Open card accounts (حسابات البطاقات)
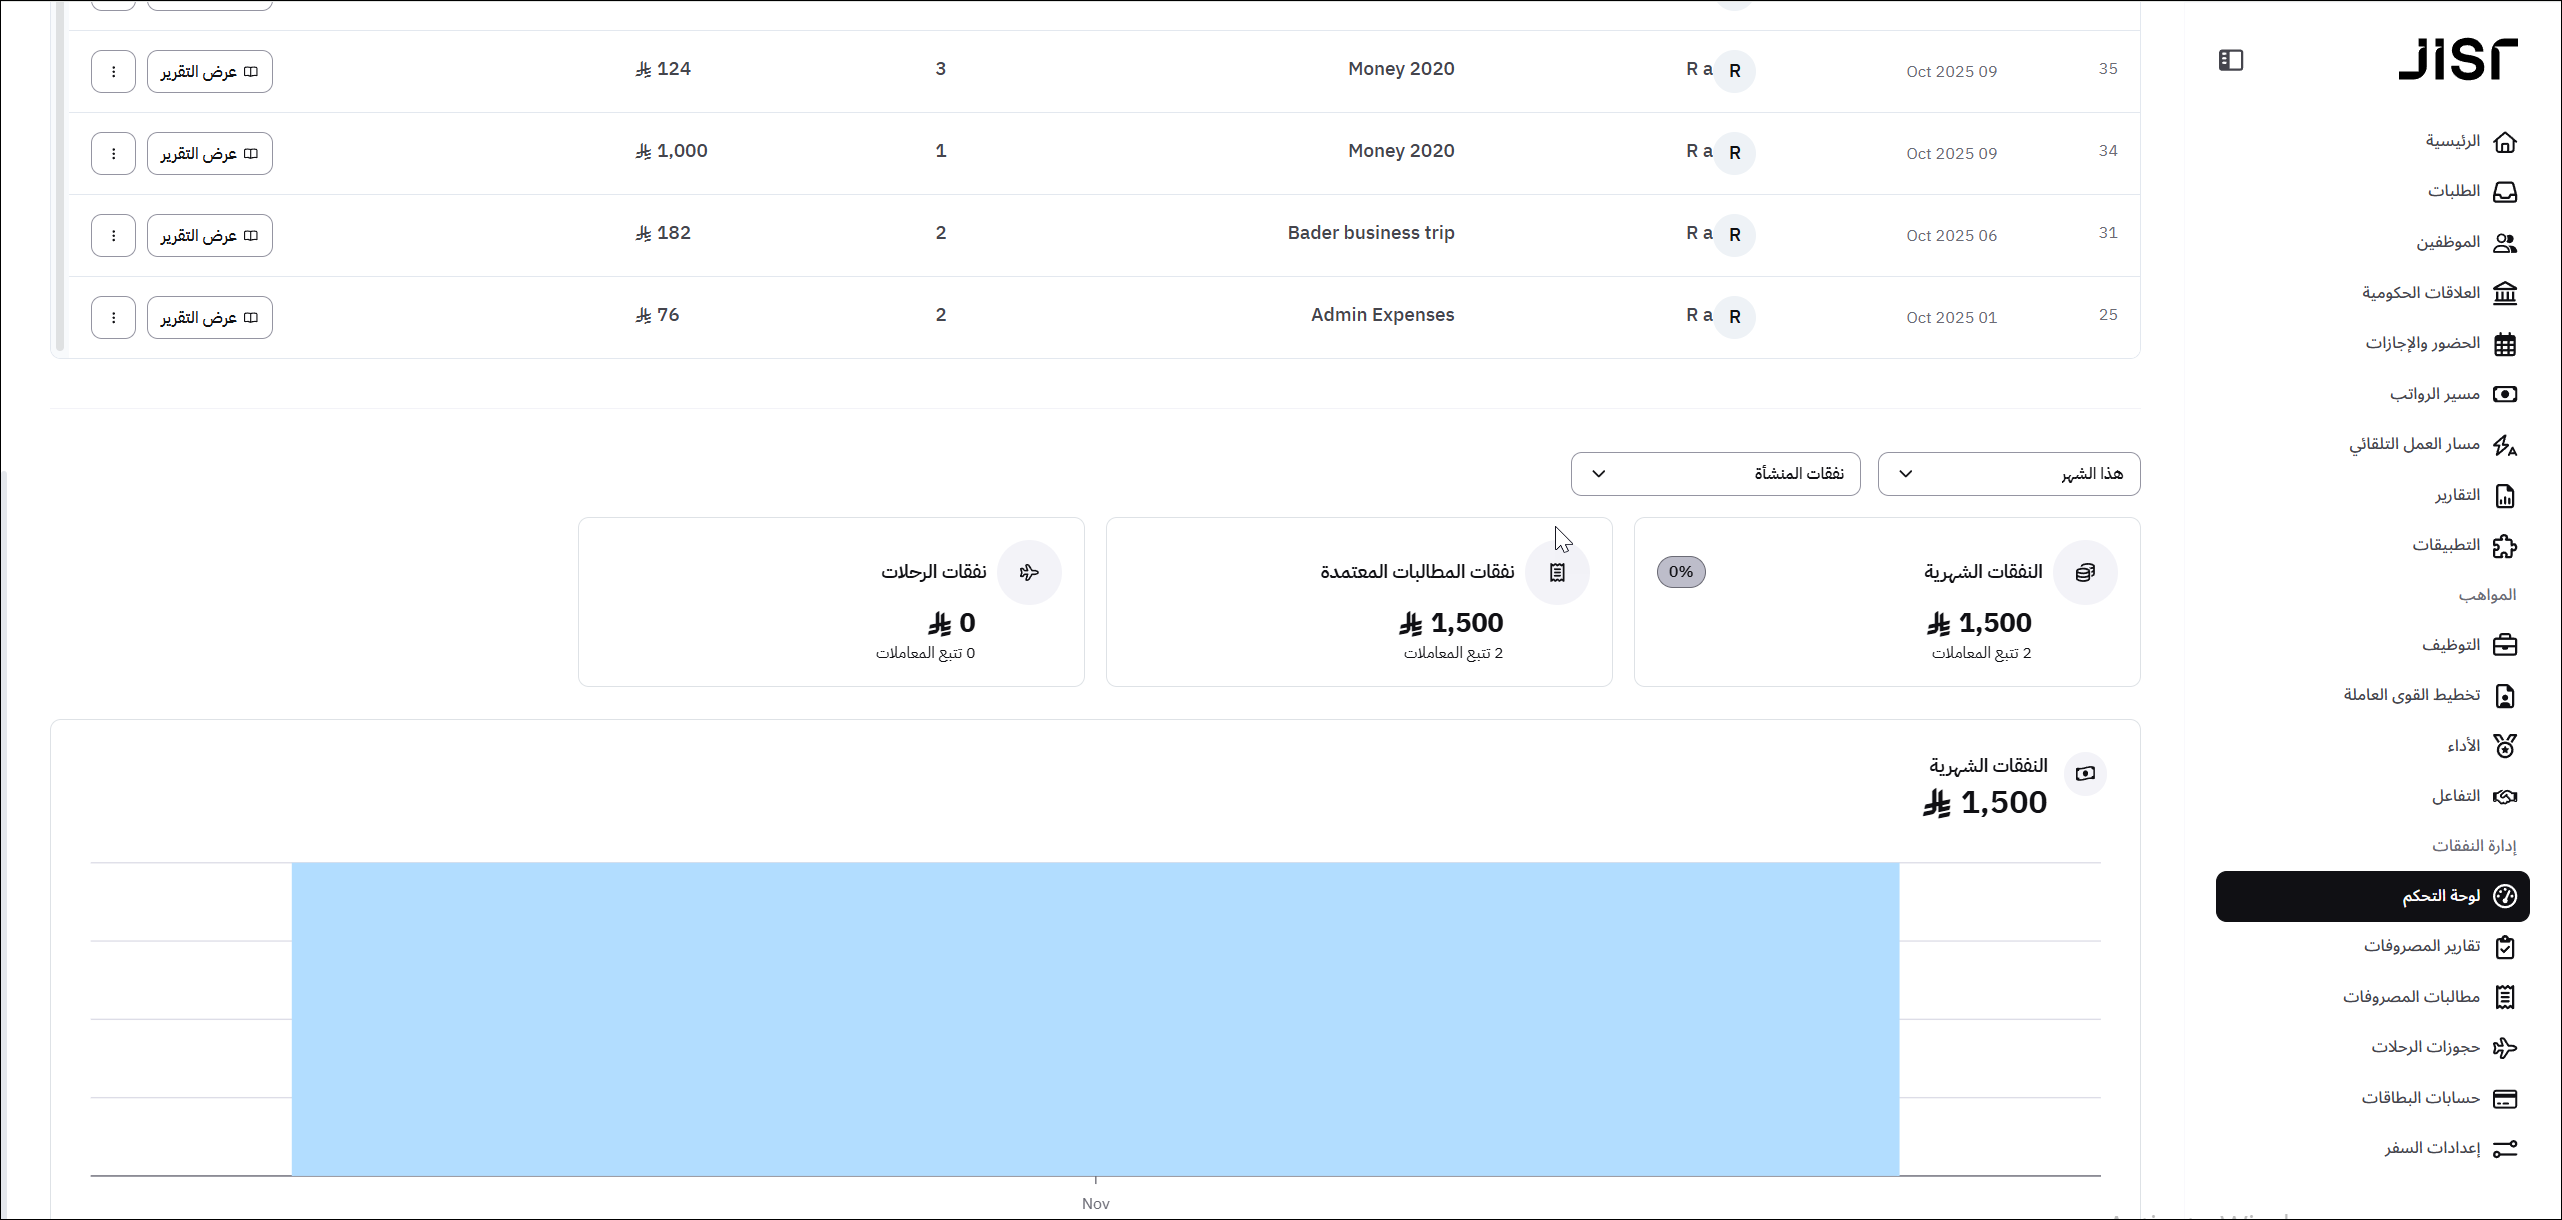 [x=2438, y=1098]
